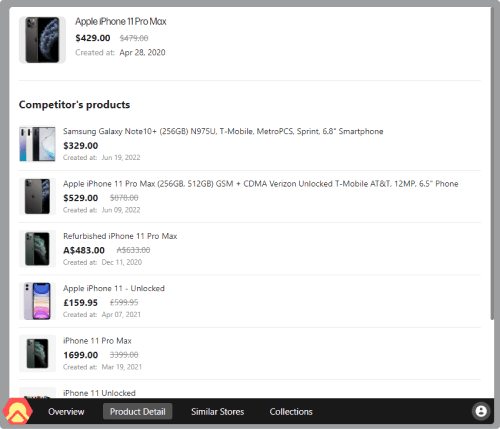This screenshot has width=500, height=429.
Task: Select the Product Detail tab
Action: click(x=138, y=412)
